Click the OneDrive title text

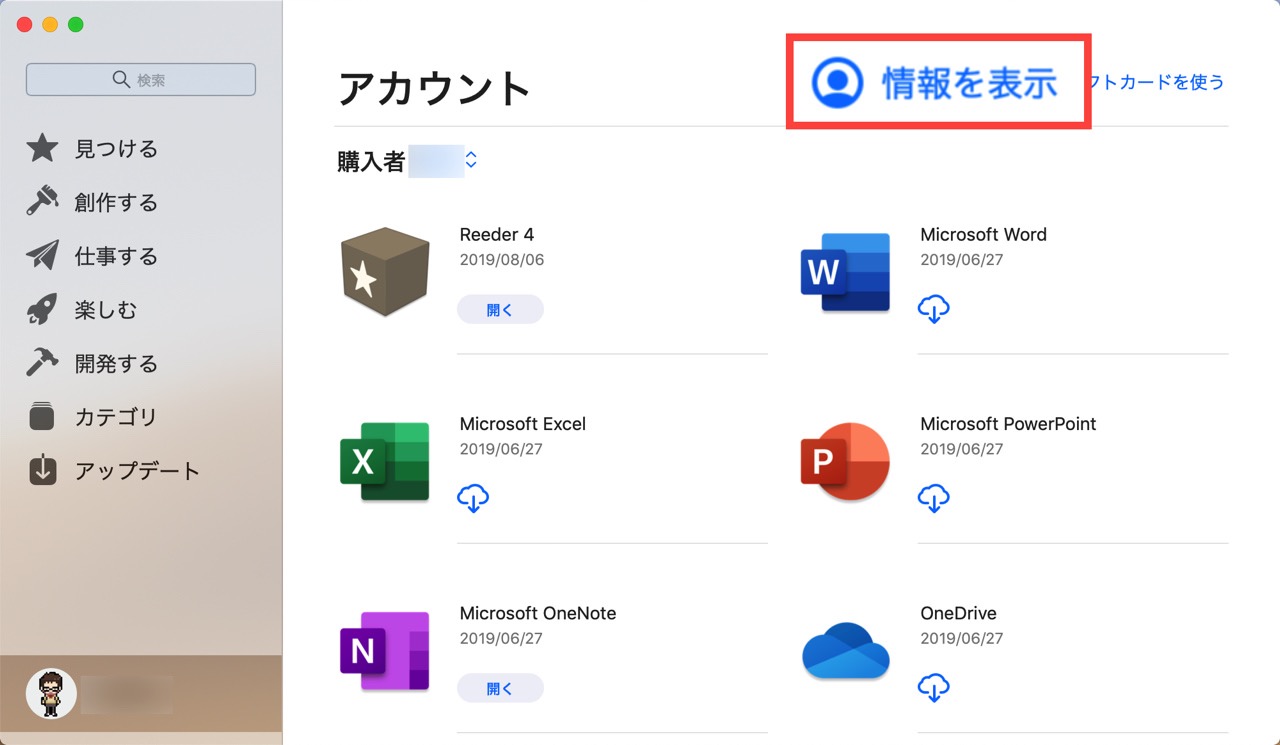coord(958,613)
